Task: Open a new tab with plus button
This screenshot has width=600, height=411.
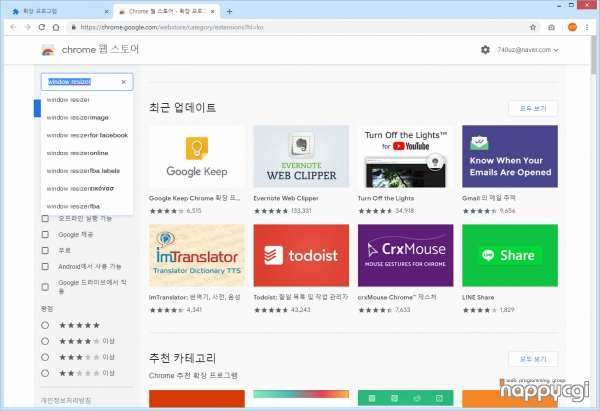Action: (229, 11)
